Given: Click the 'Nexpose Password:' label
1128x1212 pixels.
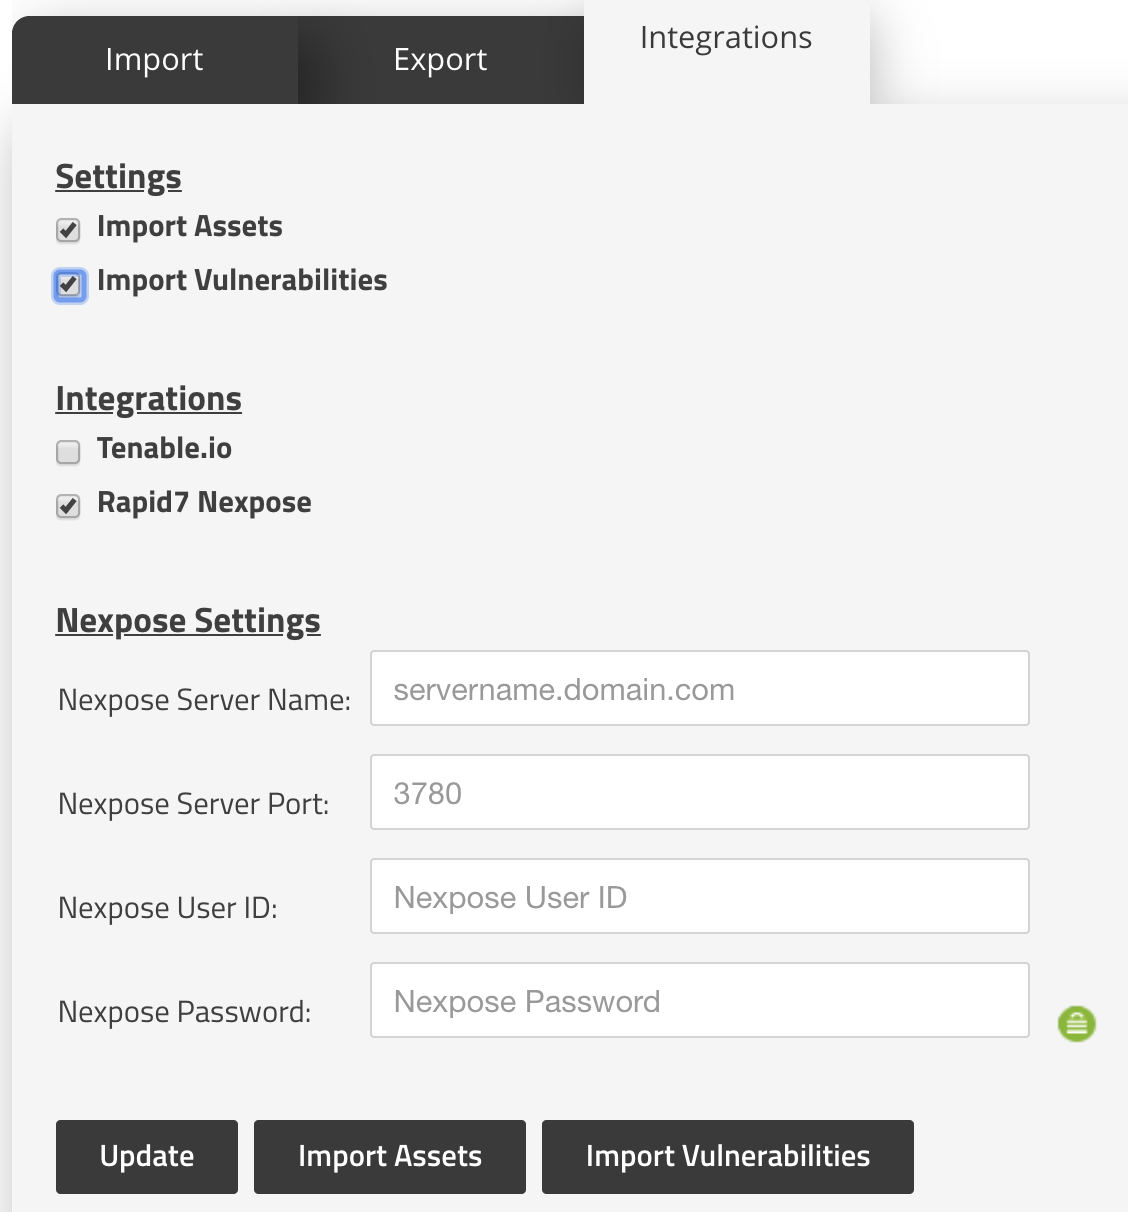Looking at the screenshot, I should pos(185,1012).
